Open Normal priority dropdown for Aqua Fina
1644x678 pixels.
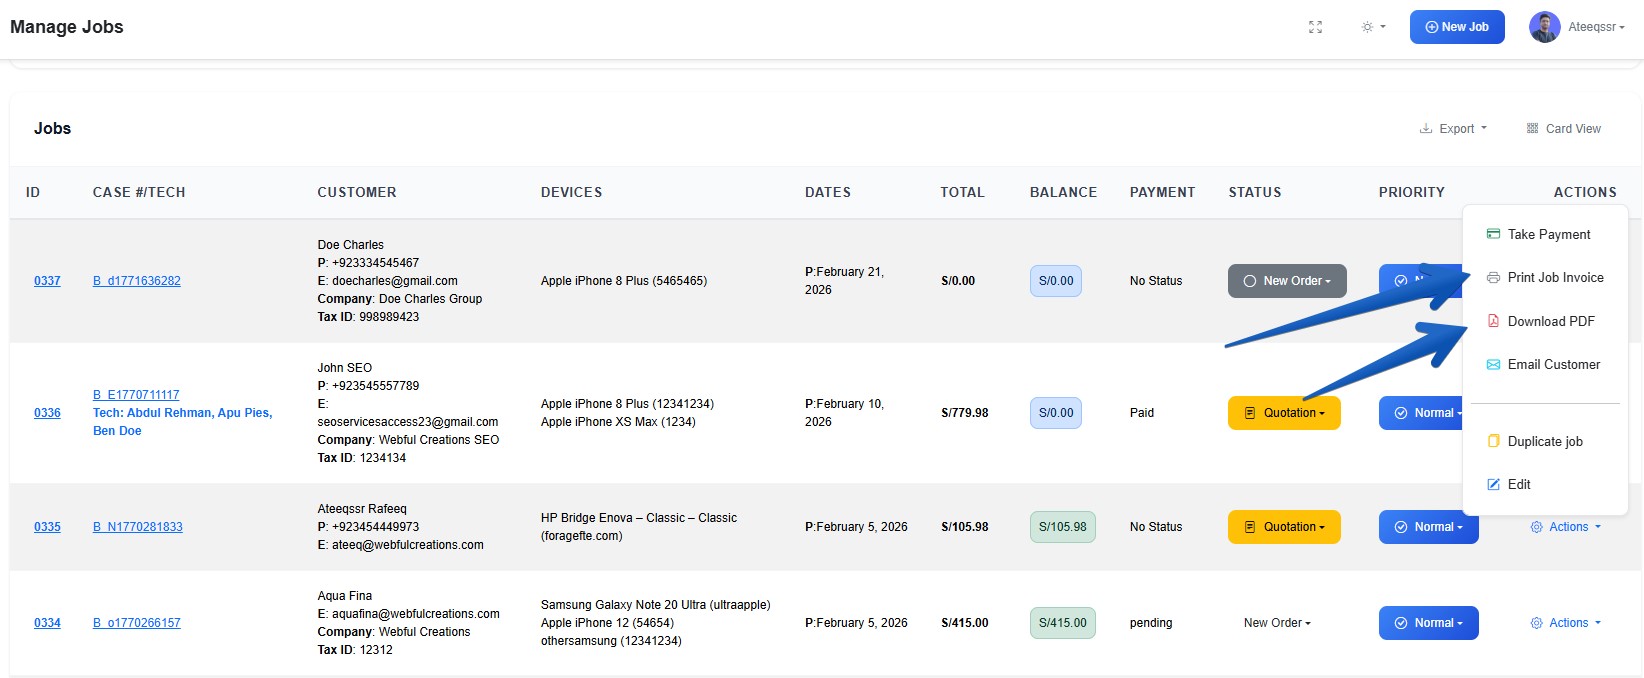1428,623
